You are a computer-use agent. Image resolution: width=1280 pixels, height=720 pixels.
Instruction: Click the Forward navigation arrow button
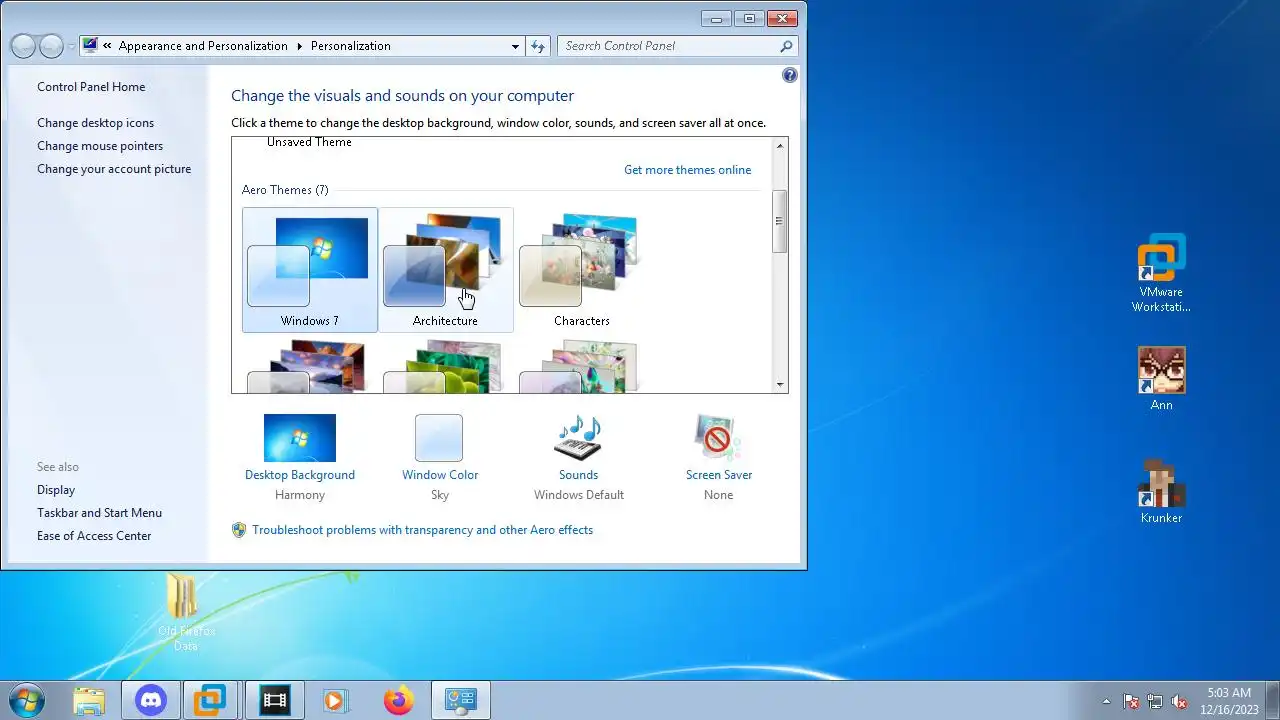click(51, 46)
